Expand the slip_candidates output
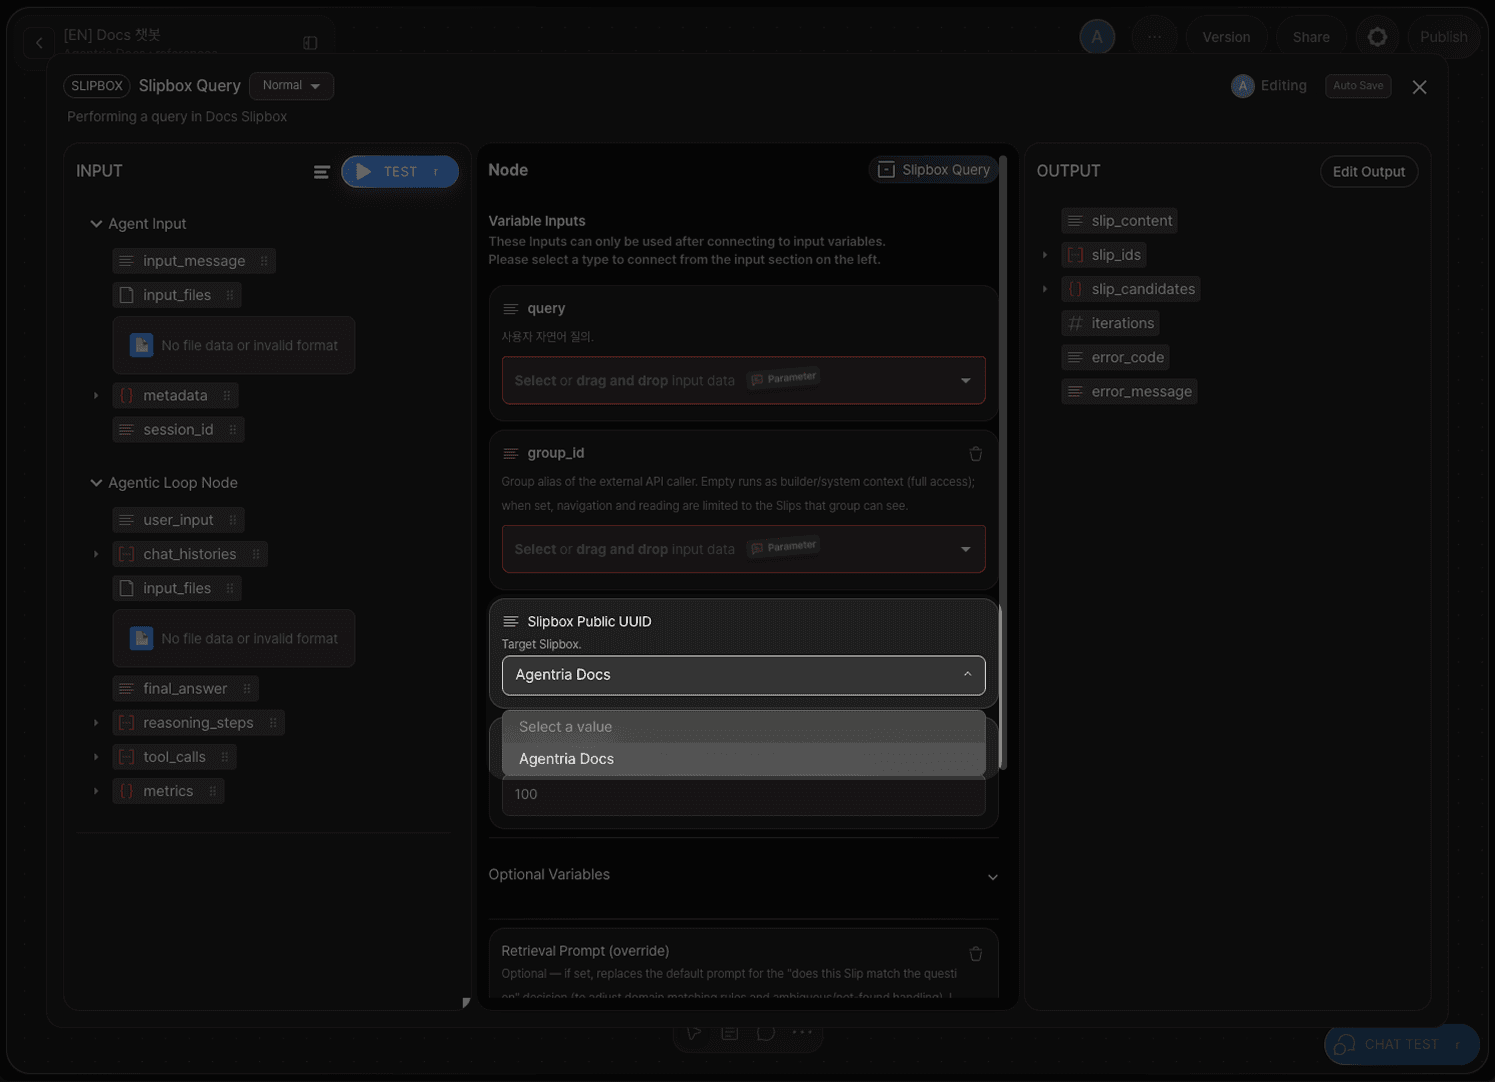Screen dimensions: 1495x1082 click(1045, 289)
